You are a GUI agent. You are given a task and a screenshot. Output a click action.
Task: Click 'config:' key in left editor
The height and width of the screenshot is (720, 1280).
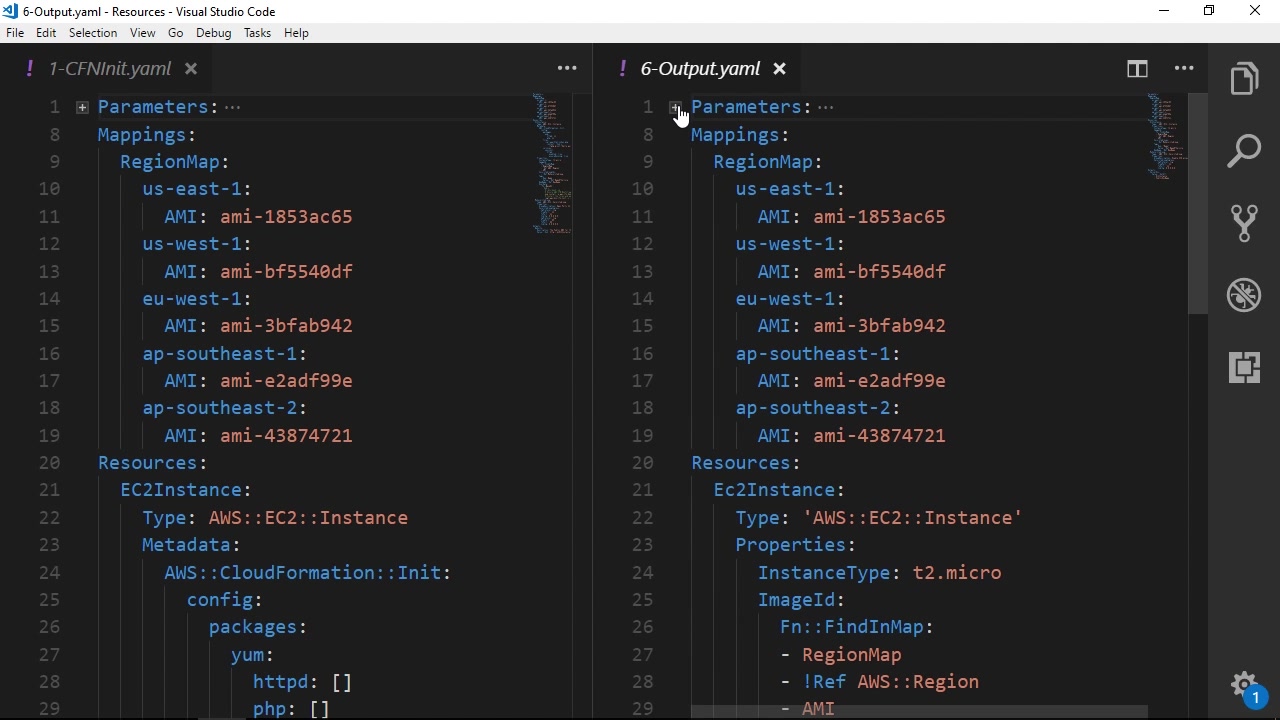(225, 600)
